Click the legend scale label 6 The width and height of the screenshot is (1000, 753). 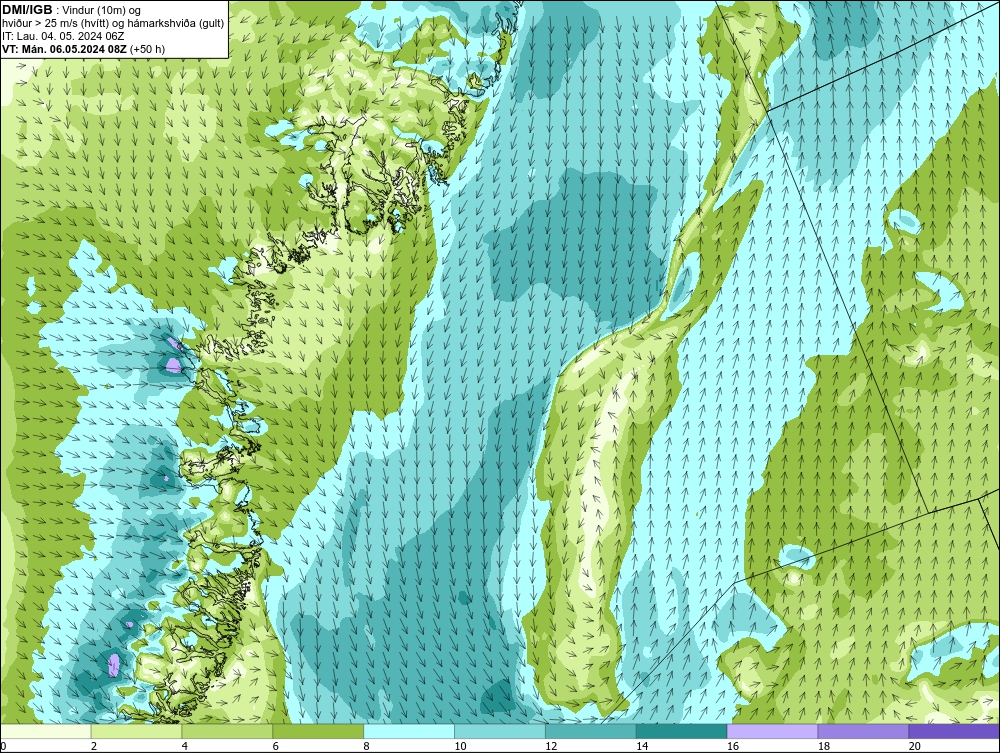point(276,746)
